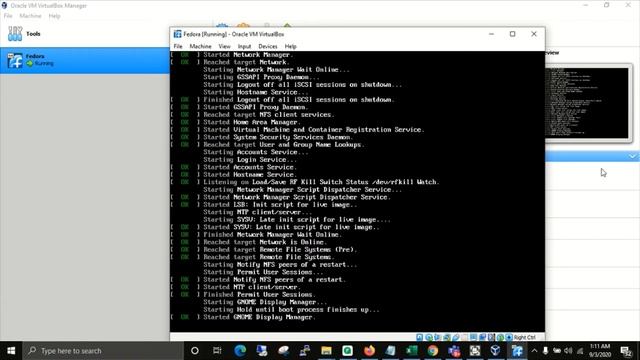This screenshot has width=640, height=360.
Task: Open the Action Center notifications icon
Action: point(625,351)
